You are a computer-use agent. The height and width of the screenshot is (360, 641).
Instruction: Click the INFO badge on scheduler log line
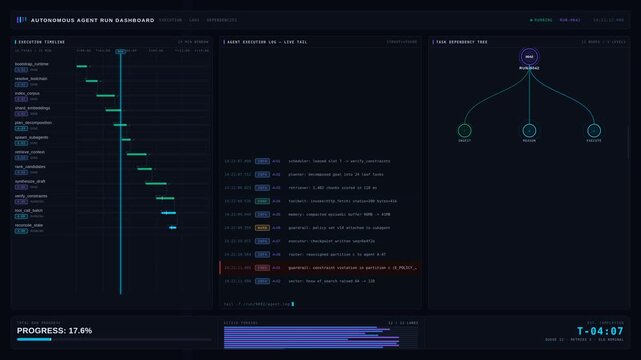(x=262, y=161)
